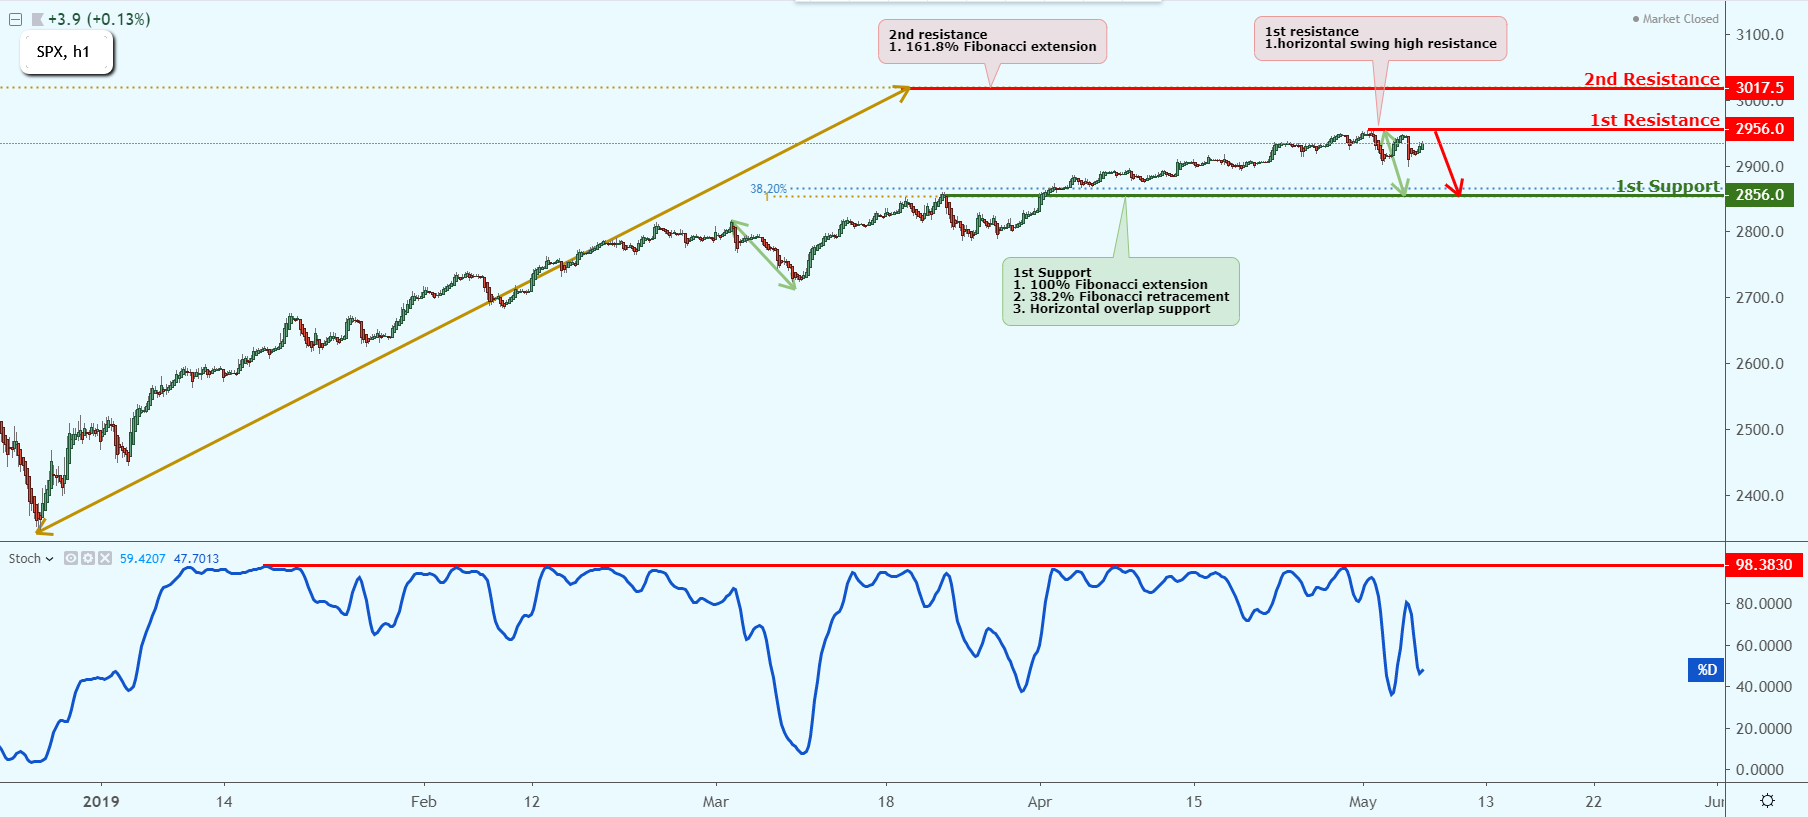Click the Apr label on time axis
Image resolution: width=1808 pixels, height=817 pixels.
pyautogui.click(x=1039, y=802)
